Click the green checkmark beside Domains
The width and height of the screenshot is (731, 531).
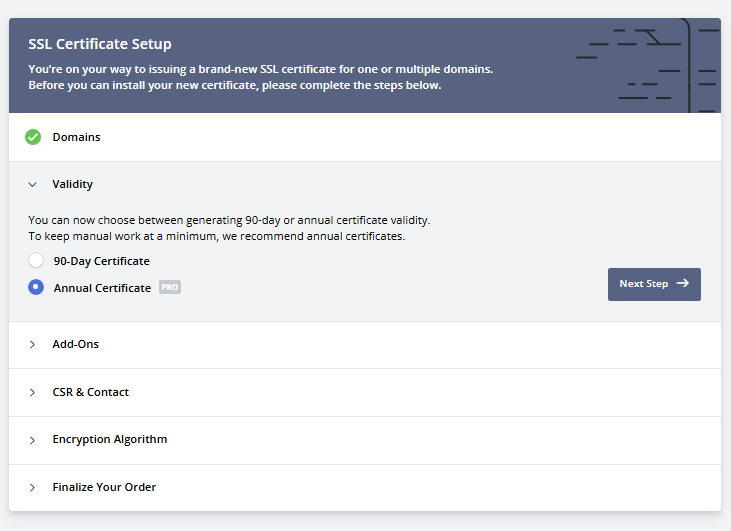(x=33, y=137)
